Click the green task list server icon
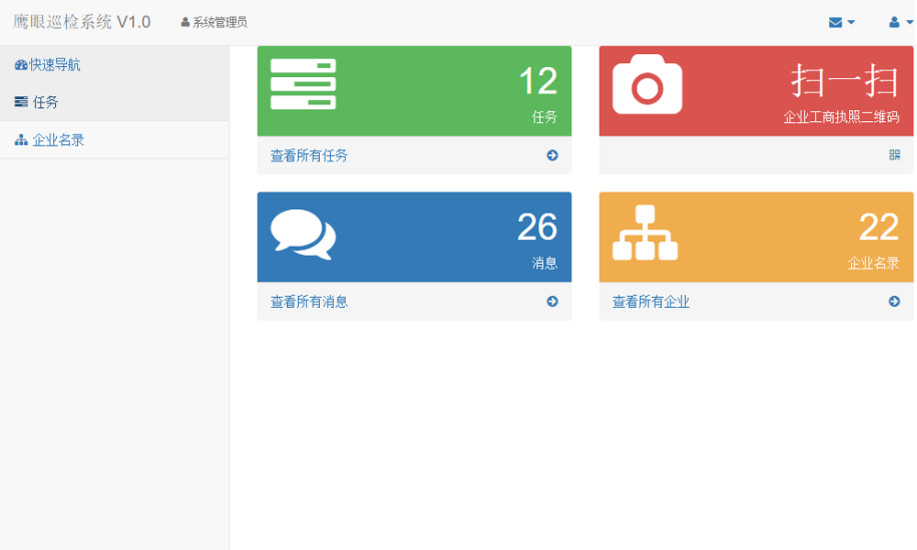The height and width of the screenshot is (550, 917). tap(303, 84)
